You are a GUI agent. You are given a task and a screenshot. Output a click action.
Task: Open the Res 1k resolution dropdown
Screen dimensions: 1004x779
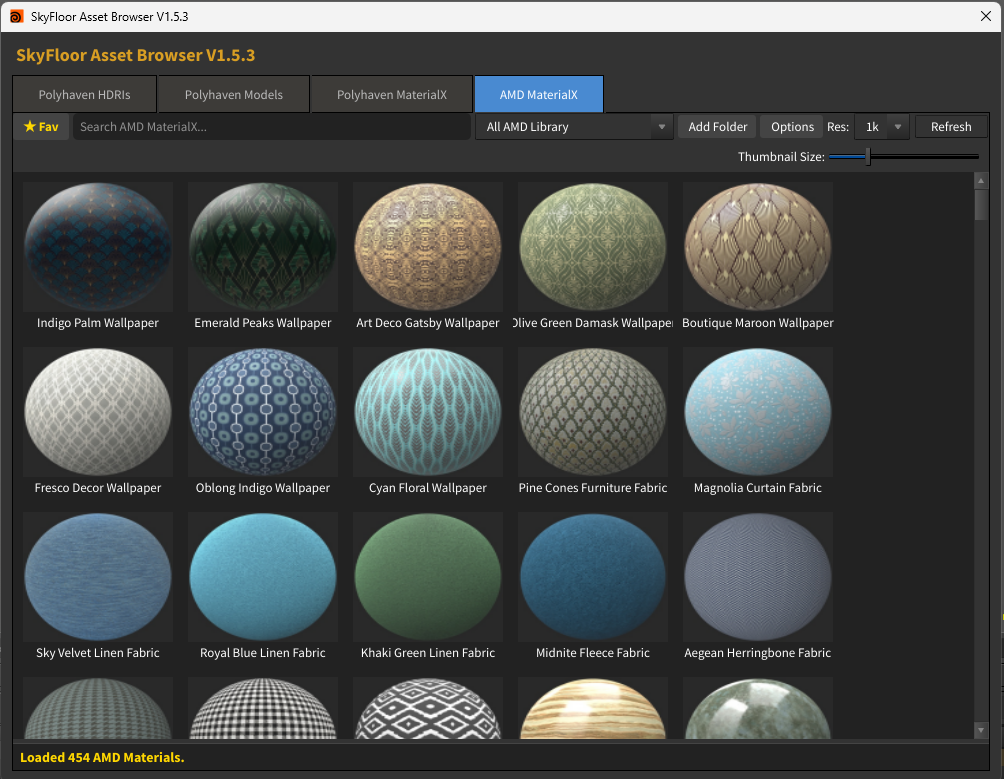(x=882, y=127)
